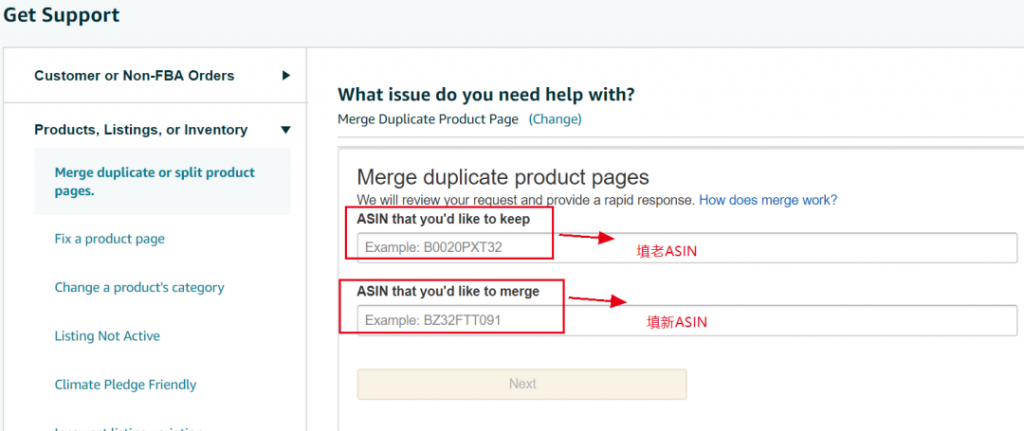
Task: Click the ASIN that you'd like to keep label
Action: (443, 219)
